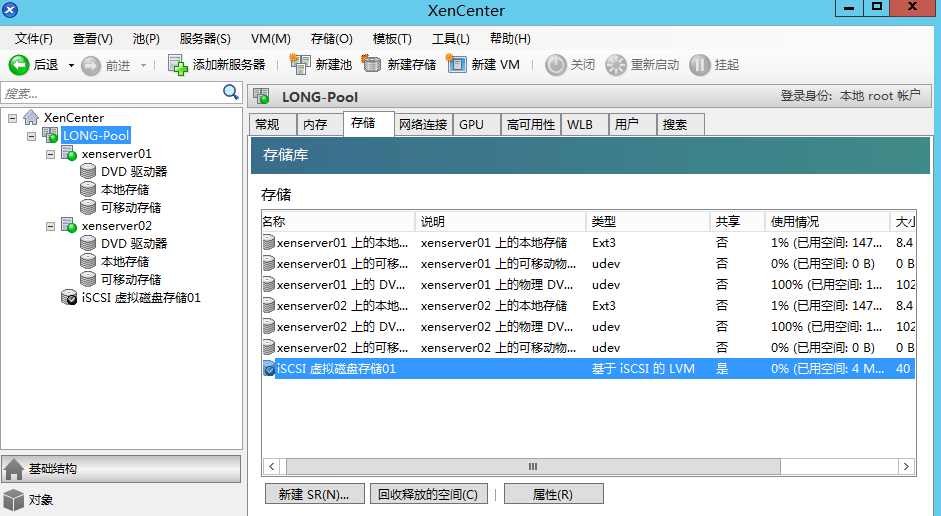Screen dimensions: 941x516
Task: Click the green Back arrow icon
Action: (x=19, y=65)
